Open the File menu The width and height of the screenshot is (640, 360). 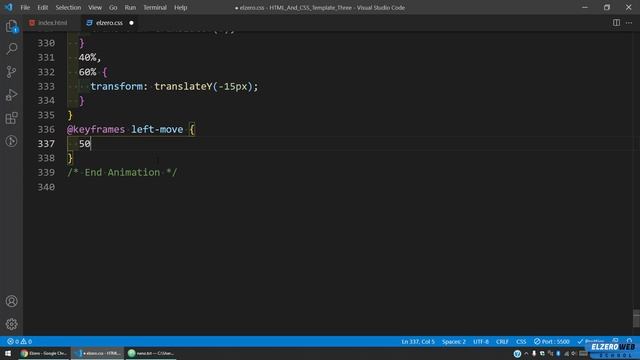click(25, 7)
